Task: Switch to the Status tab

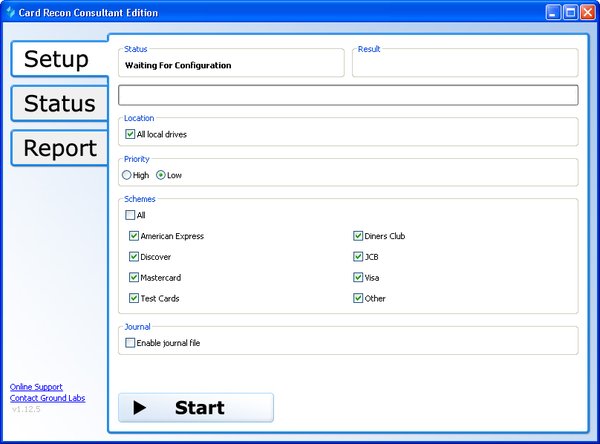Action: (x=59, y=103)
